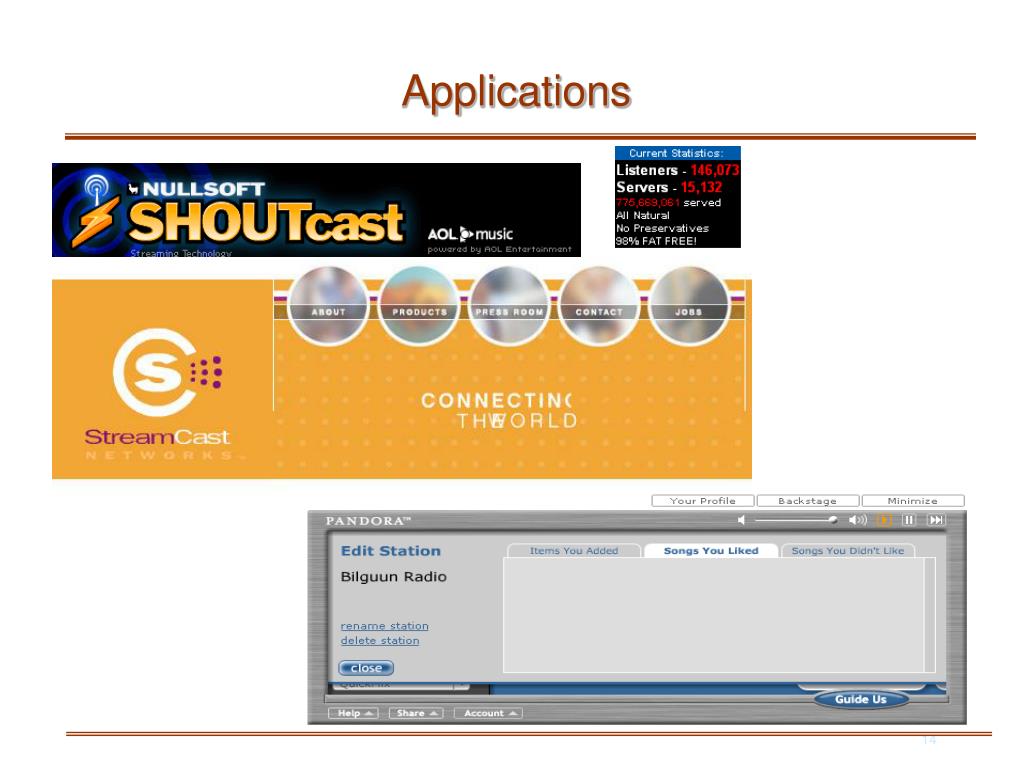This screenshot has width=1024, height=768.
Task: Open the About circle on StreamCast
Action: [x=328, y=306]
